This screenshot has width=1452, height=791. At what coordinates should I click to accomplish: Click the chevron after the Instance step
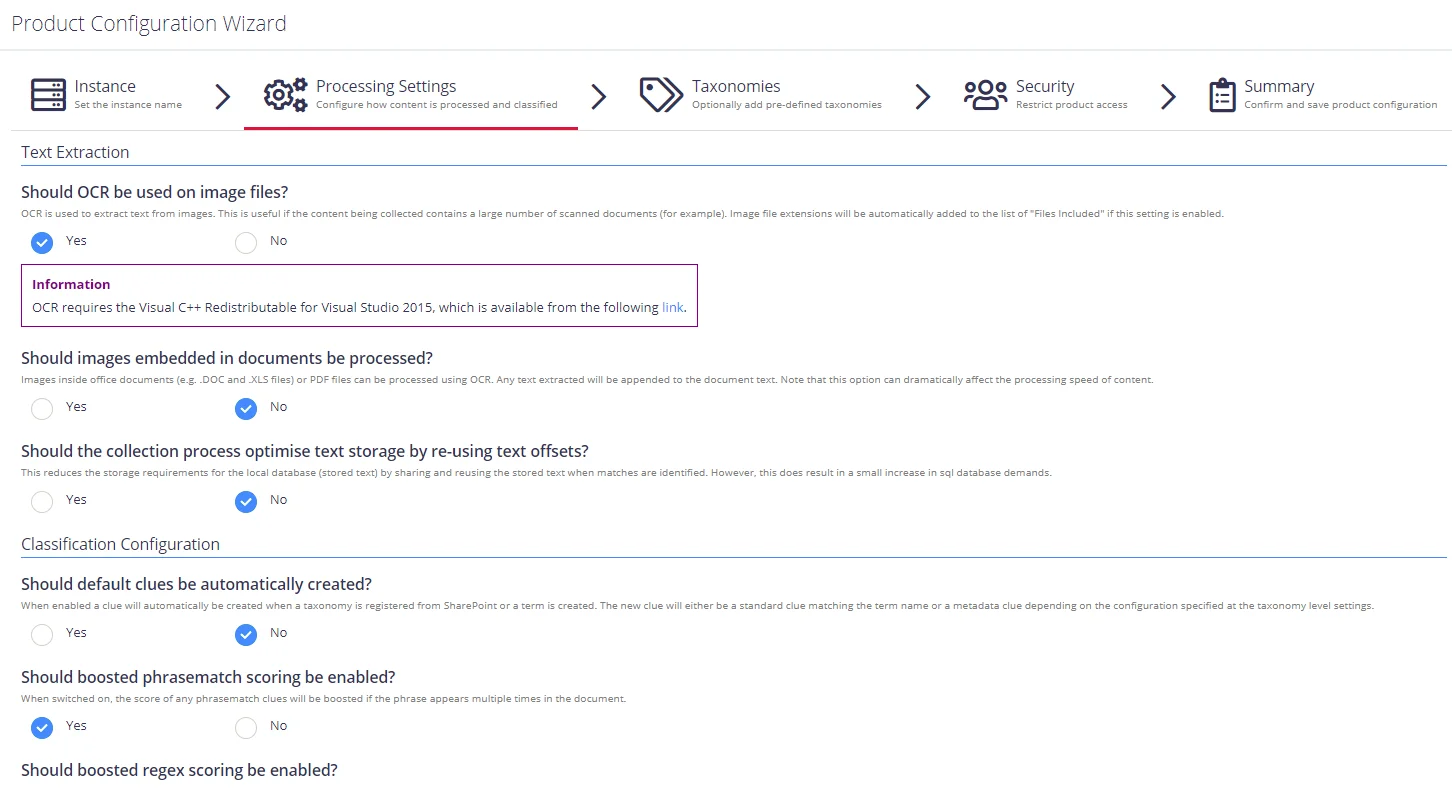pos(223,96)
